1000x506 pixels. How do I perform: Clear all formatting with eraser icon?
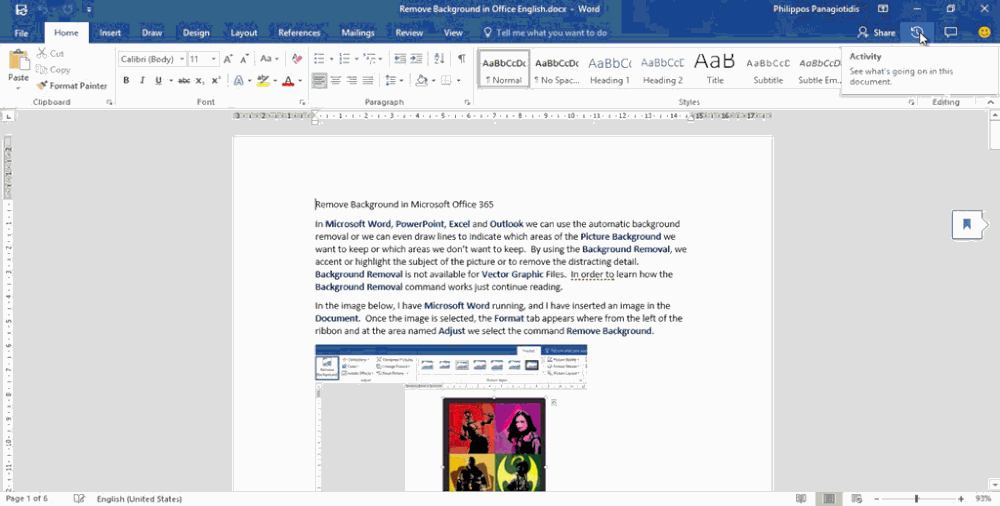297,59
